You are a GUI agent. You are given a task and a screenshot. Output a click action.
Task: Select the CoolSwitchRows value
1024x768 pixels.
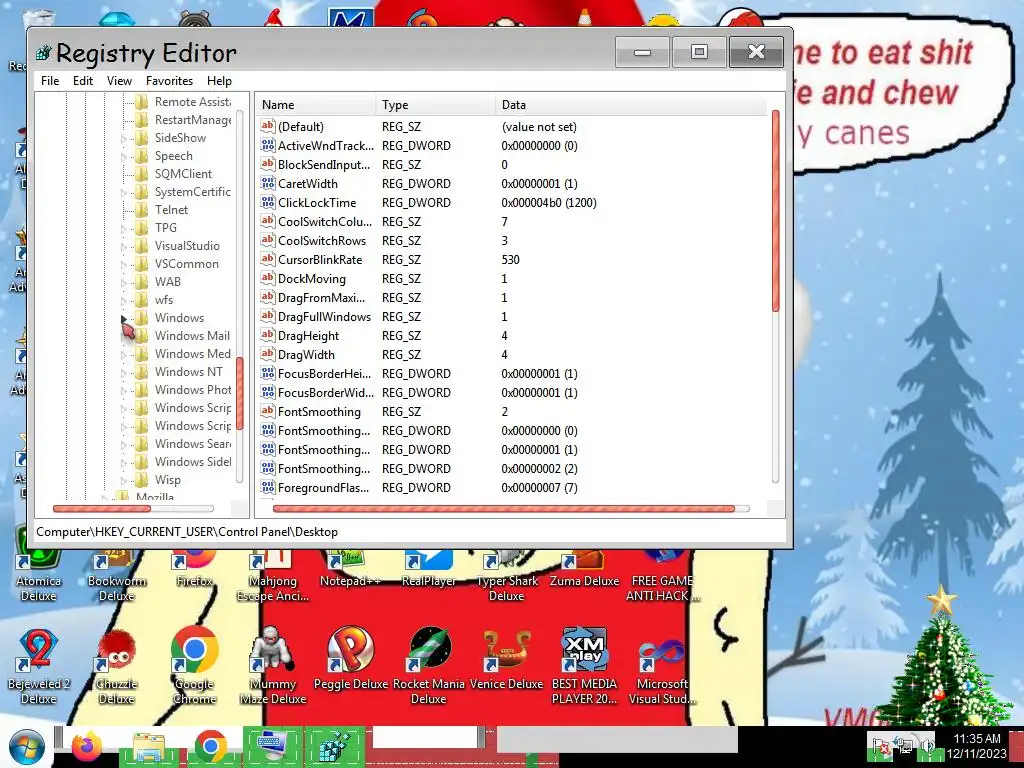click(x=322, y=240)
